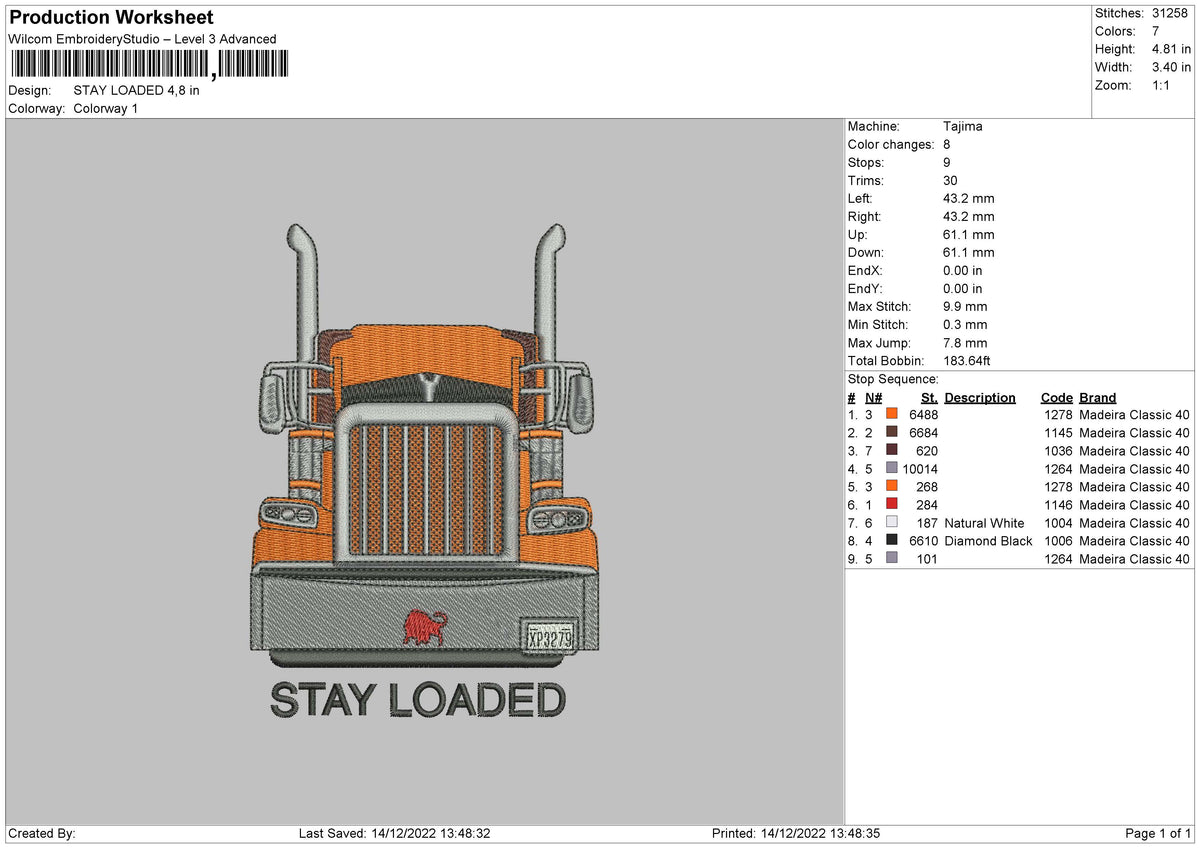Click the XP3279 license plate on the truck
The height and width of the screenshot is (848, 1200).
[x=548, y=636]
